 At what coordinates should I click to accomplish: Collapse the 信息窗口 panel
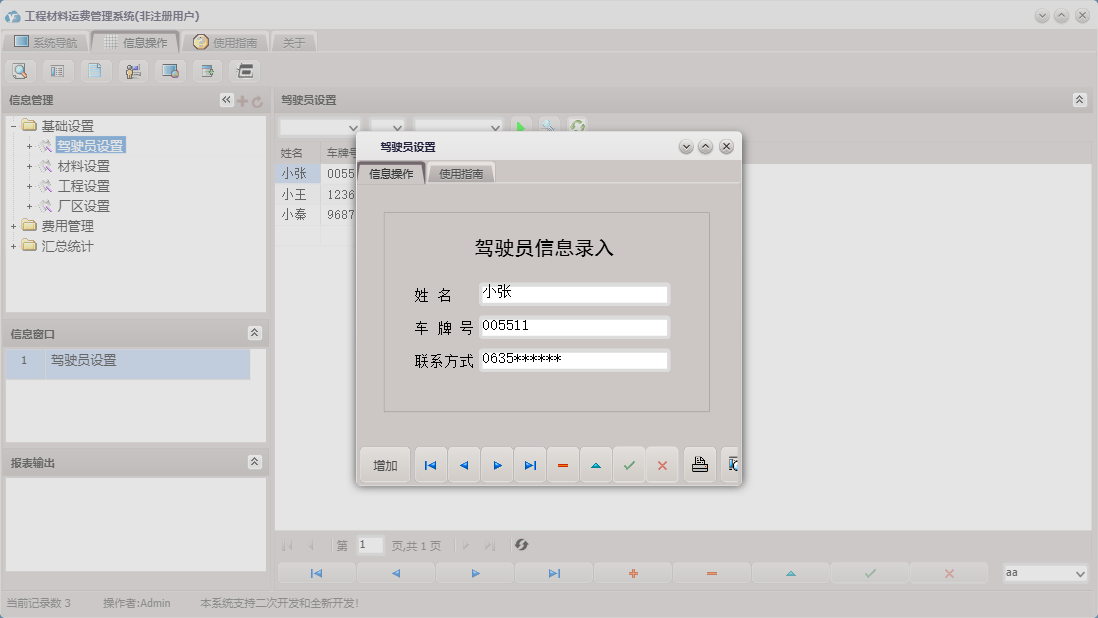tap(256, 333)
